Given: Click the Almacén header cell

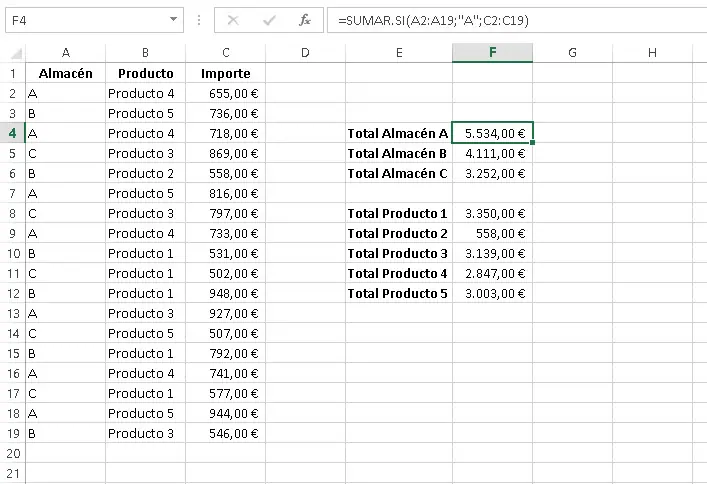Looking at the screenshot, I should click(65, 73).
